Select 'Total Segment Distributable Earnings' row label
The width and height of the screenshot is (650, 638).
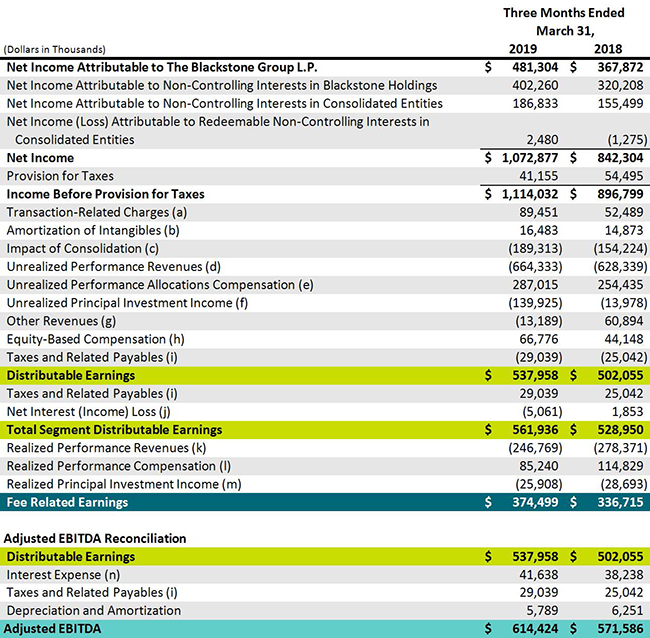114,429
